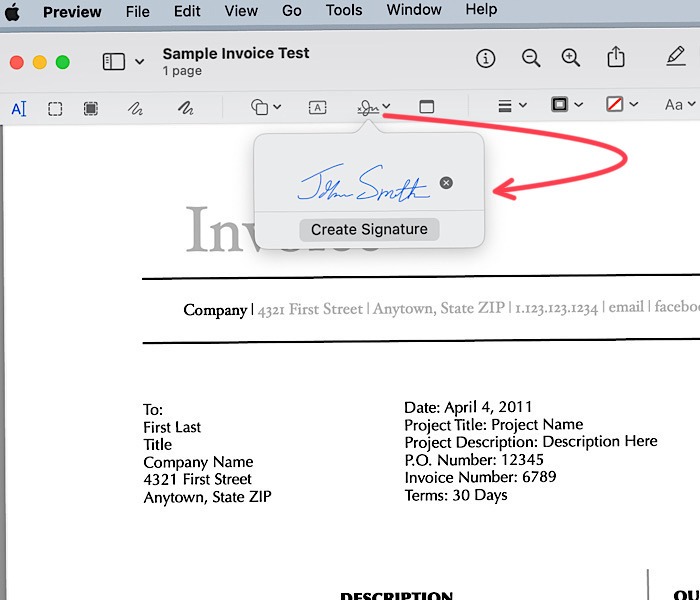Toggle the sidebar view button
The height and width of the screenshot is (600, 700).
tap(114, 61)
